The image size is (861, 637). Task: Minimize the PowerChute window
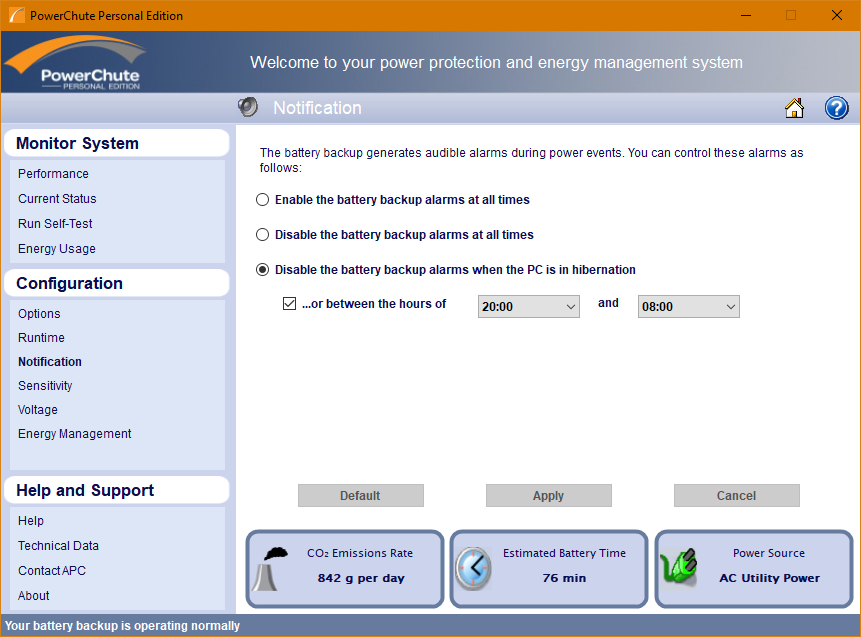[x=746, y=15]
